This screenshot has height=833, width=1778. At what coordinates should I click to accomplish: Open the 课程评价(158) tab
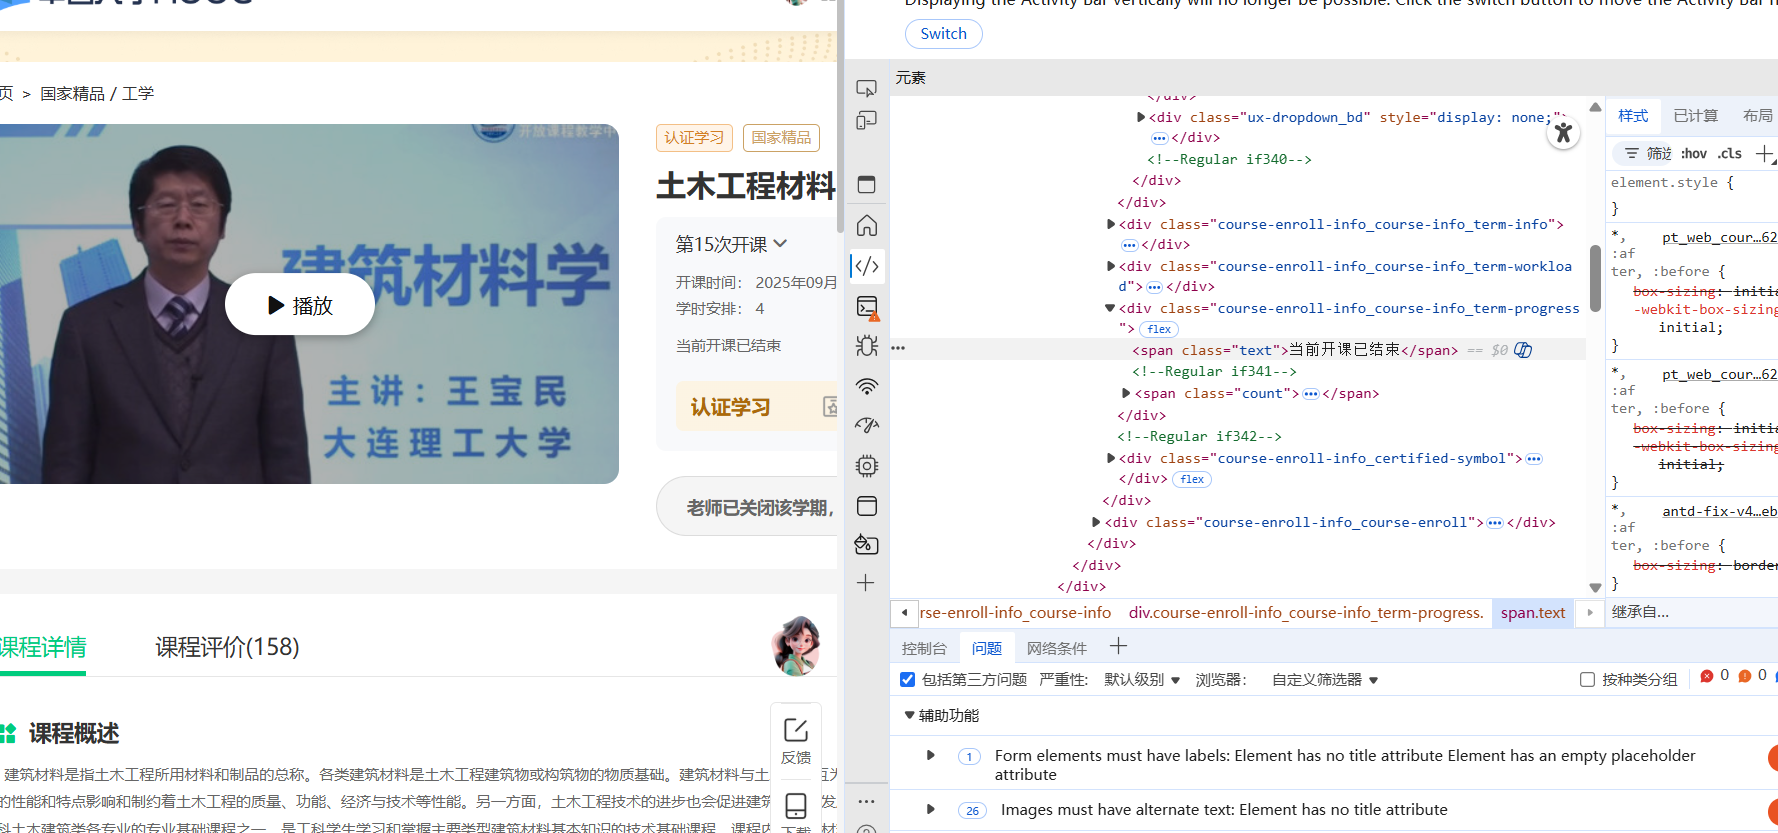point(227,647)
